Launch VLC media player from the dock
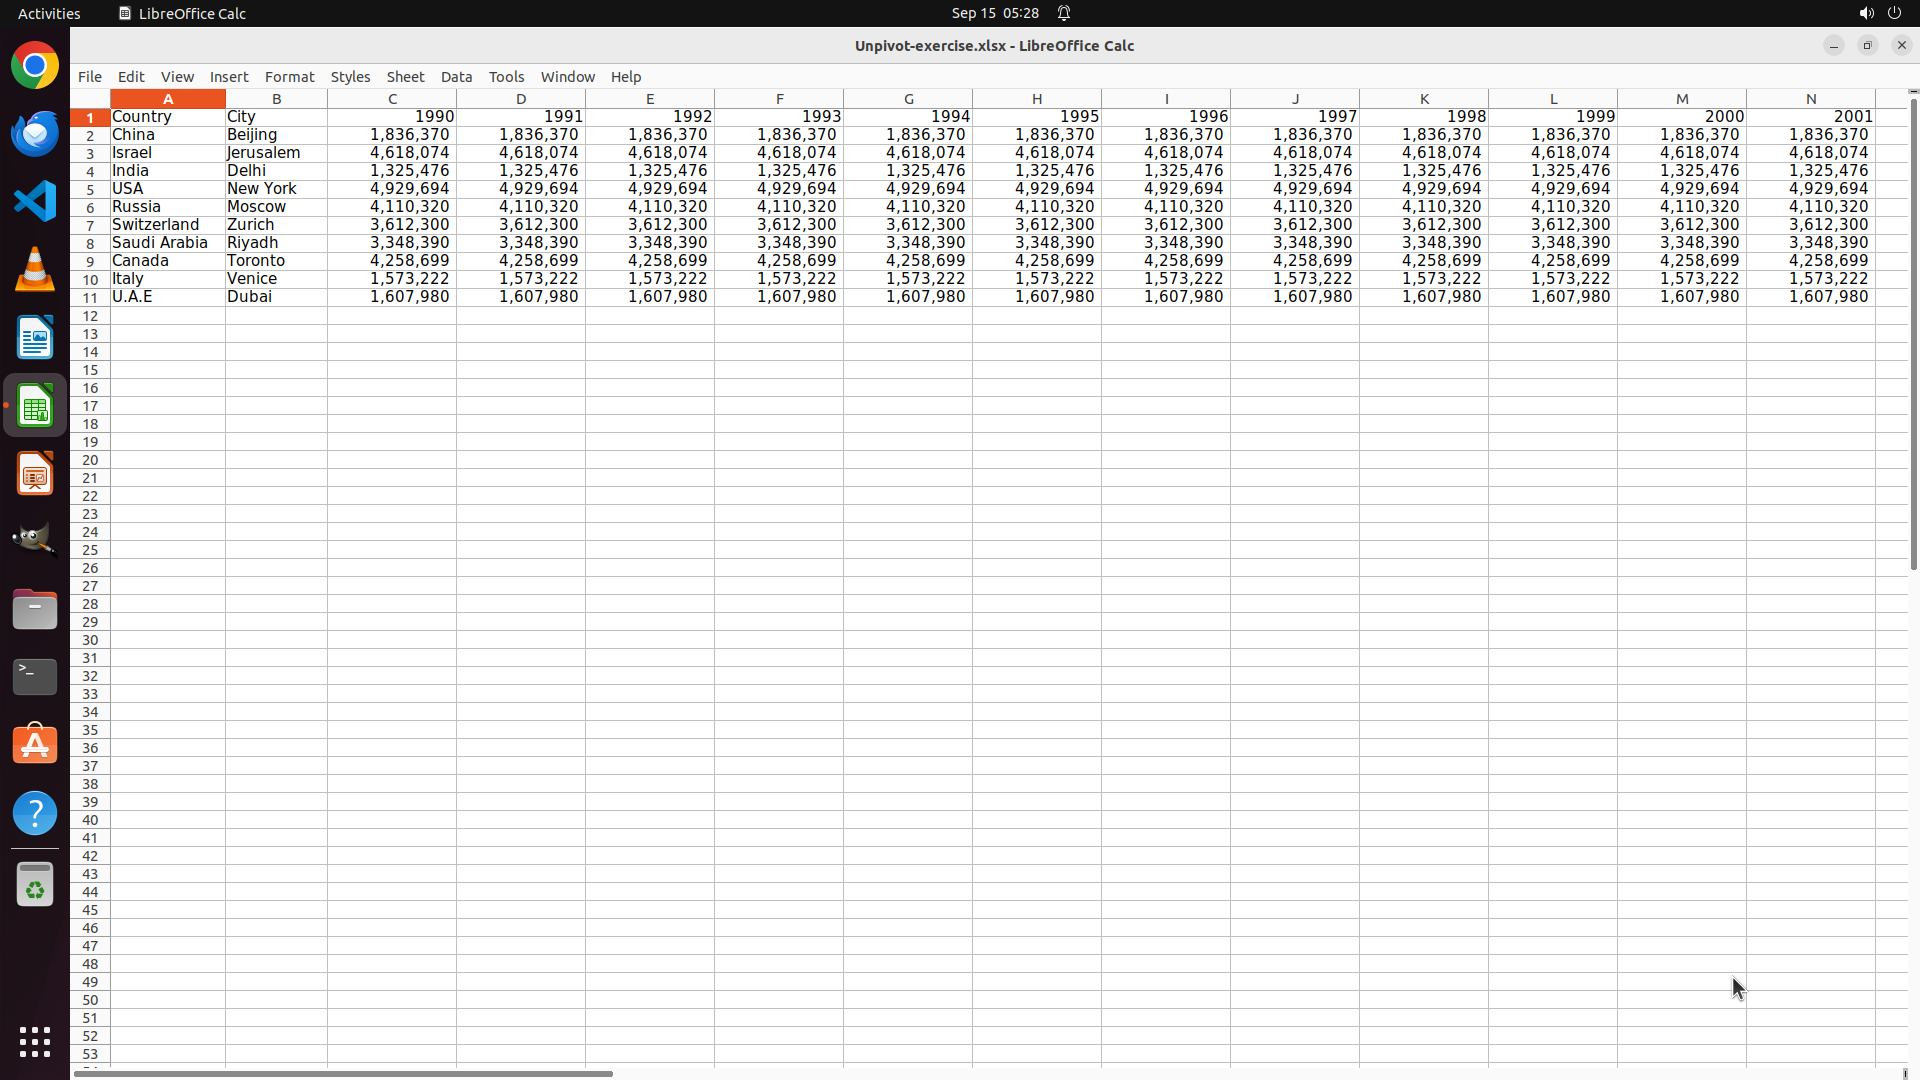1920x1080 pixels. coord(35,269)
